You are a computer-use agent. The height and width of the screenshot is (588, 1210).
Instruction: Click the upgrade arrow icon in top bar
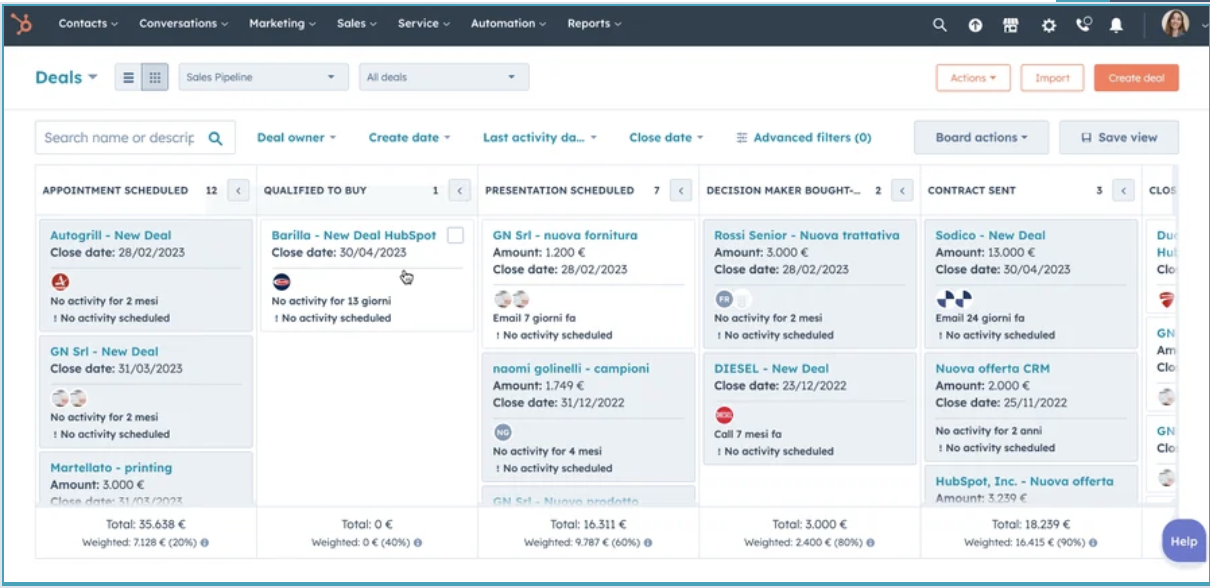click(x=975, y=25)
